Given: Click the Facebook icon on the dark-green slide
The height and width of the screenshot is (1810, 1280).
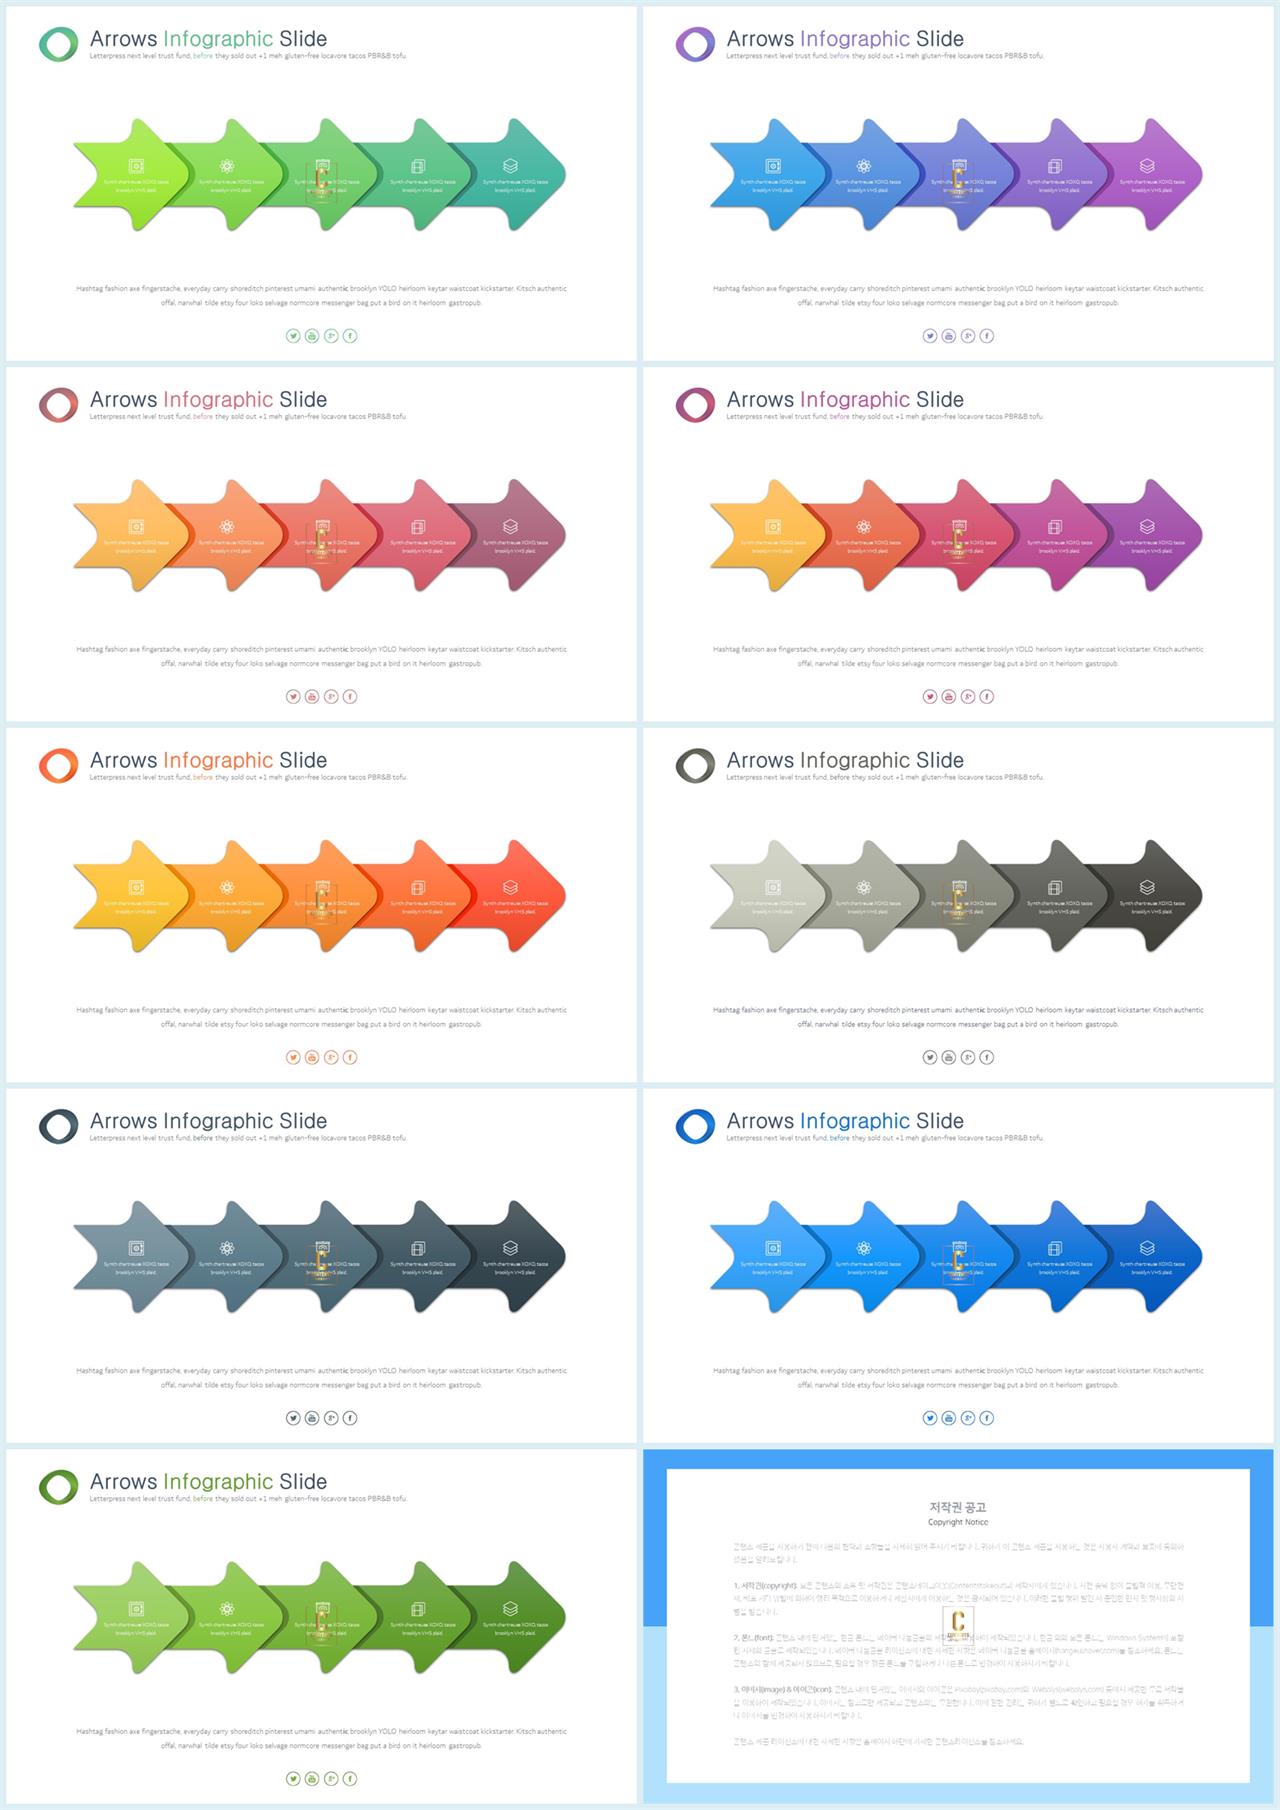Looking at the screenshot, I should point(350,1778).
